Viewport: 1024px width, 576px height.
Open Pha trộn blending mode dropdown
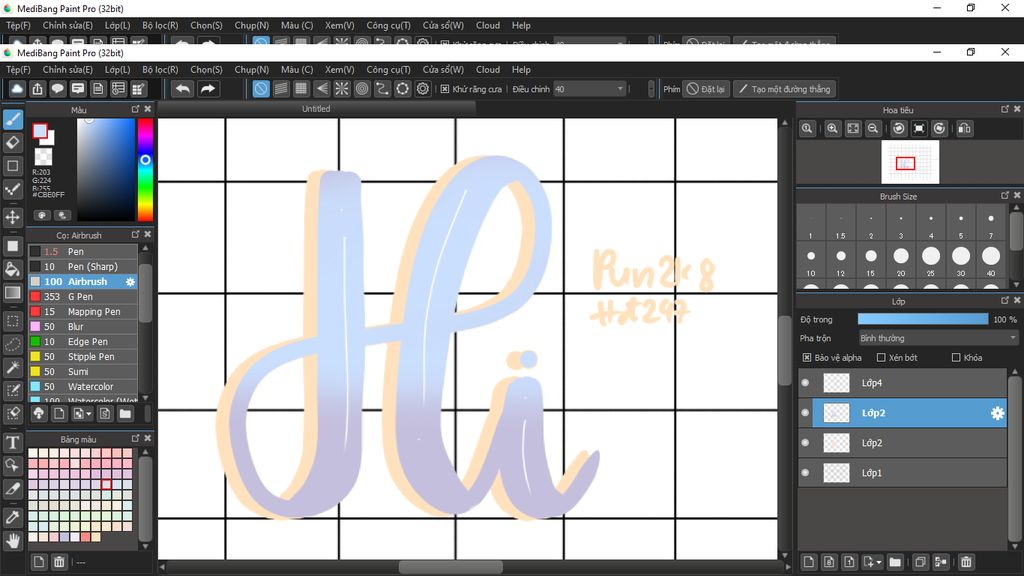[x=938, y=338]
